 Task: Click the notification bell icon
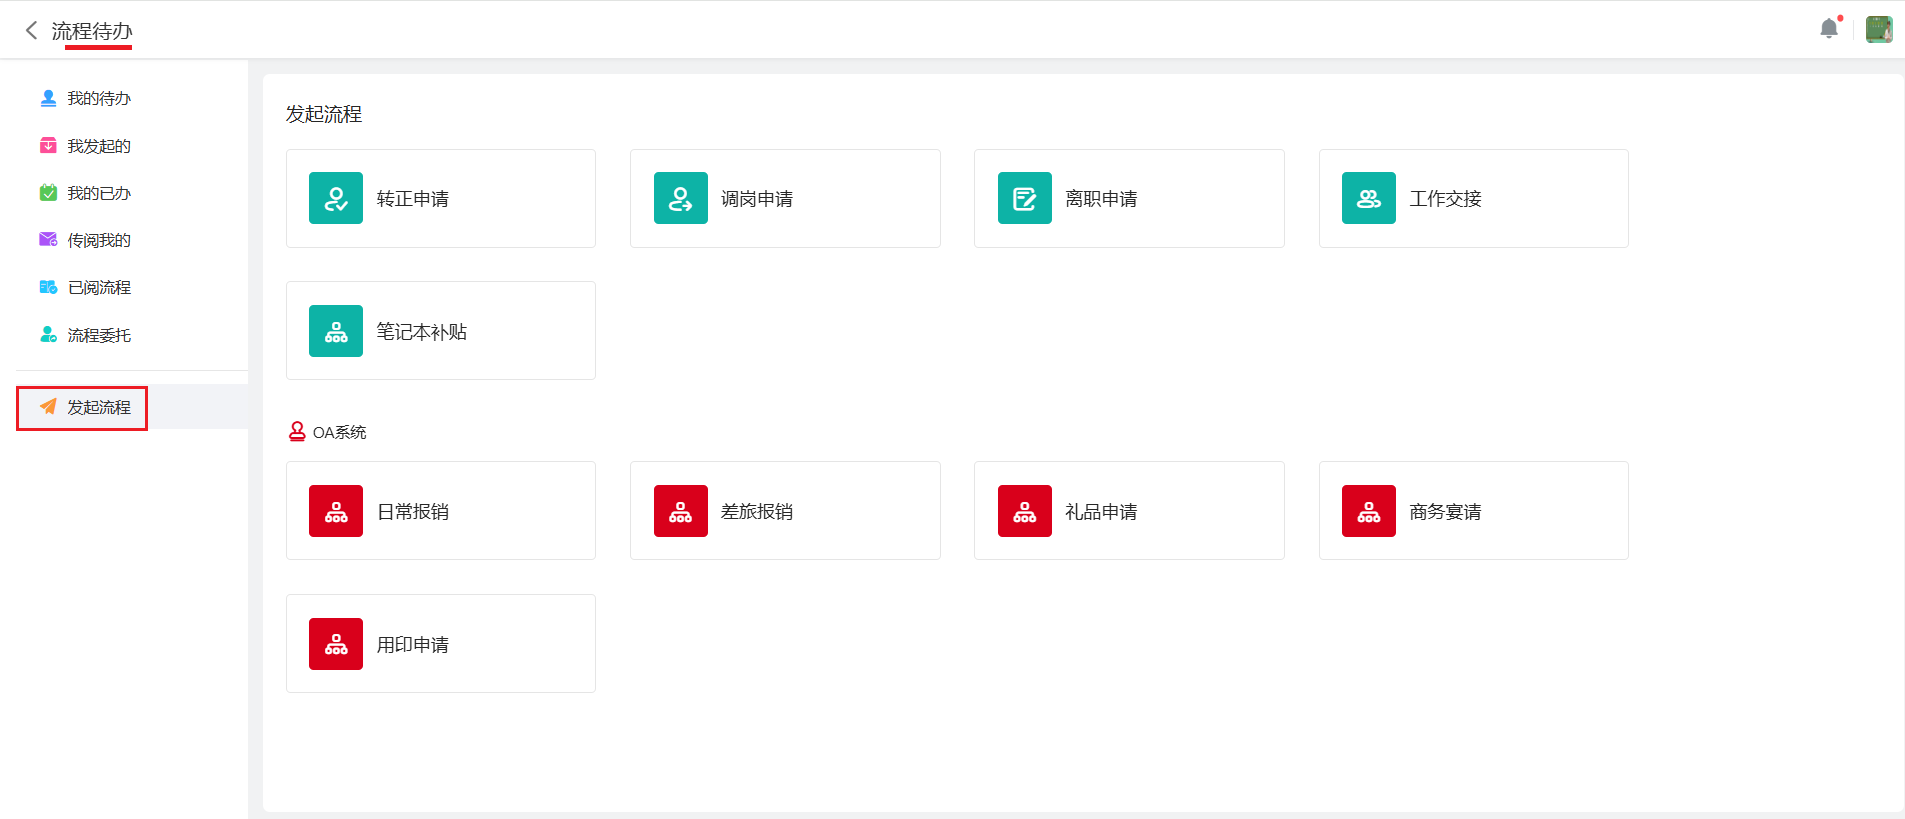pos(1829,29)
